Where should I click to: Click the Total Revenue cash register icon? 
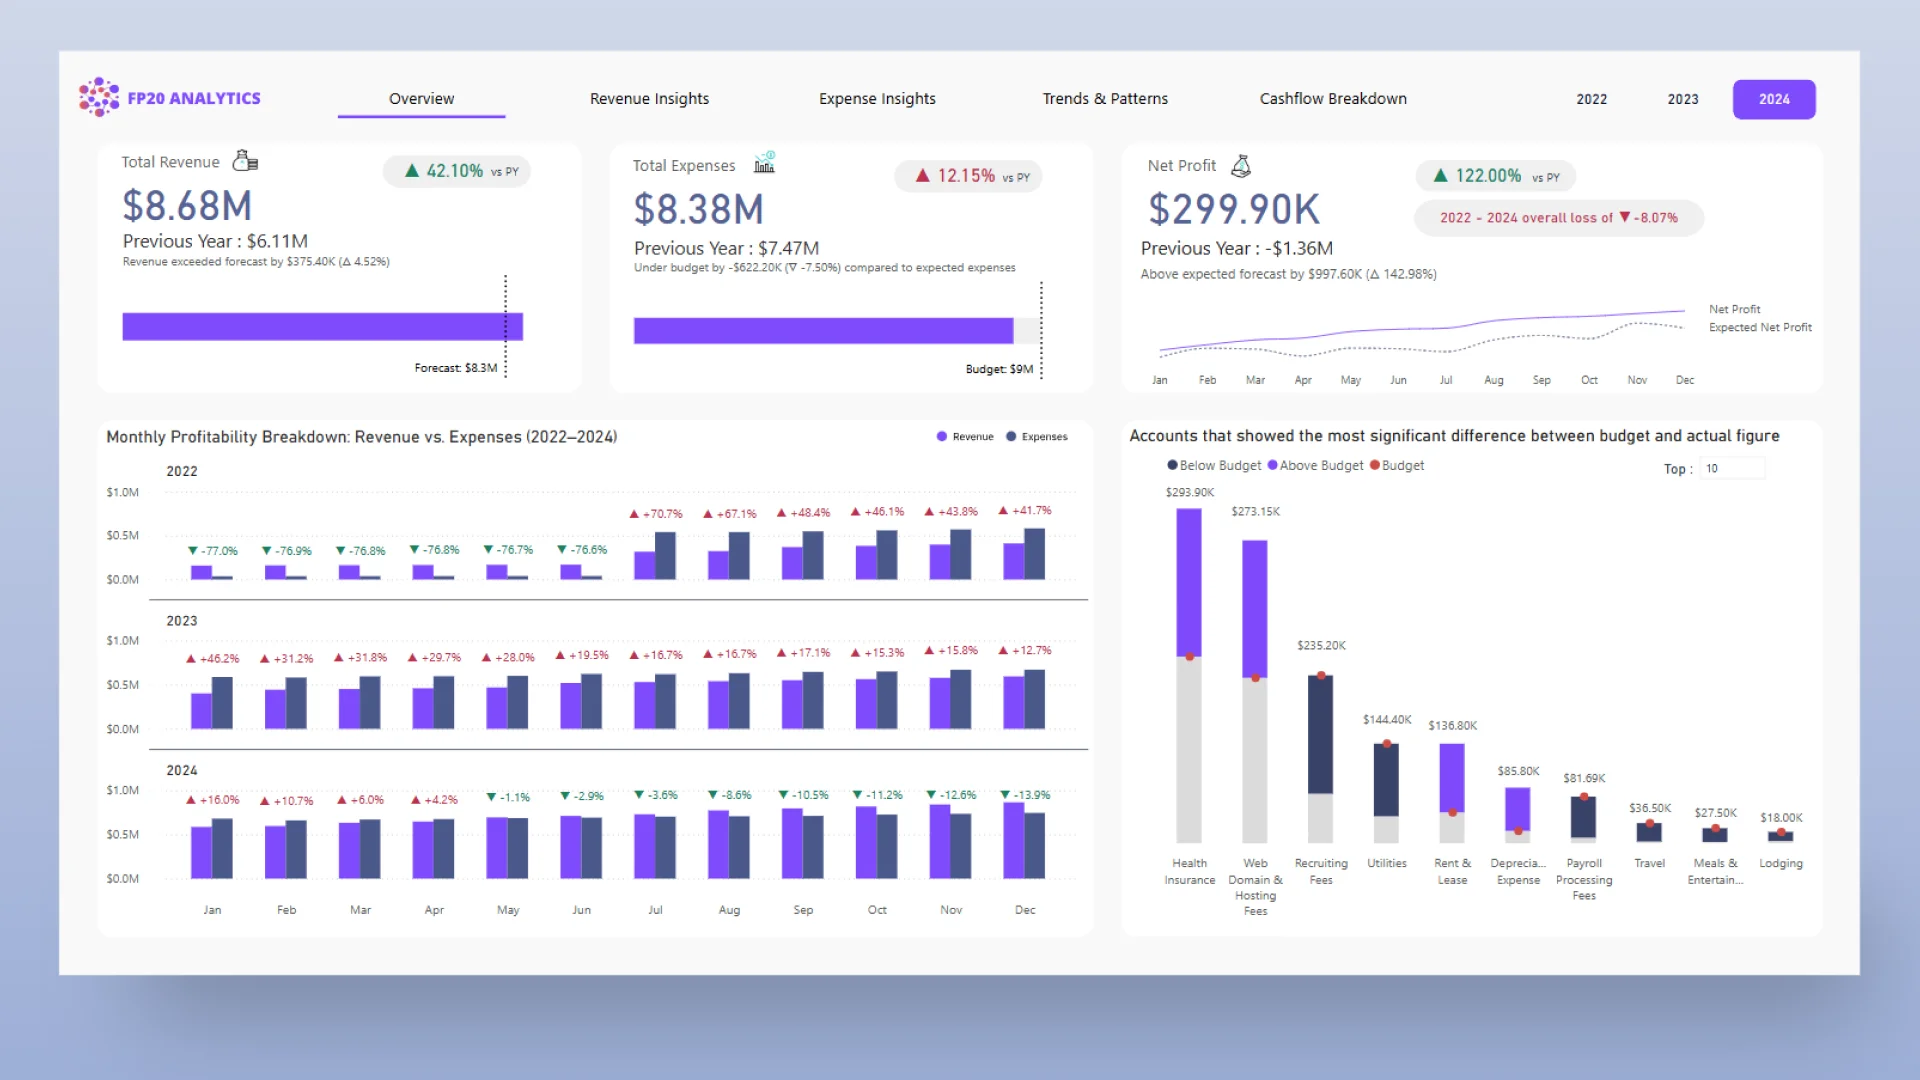pyautogui.click(x=245, y=161)
